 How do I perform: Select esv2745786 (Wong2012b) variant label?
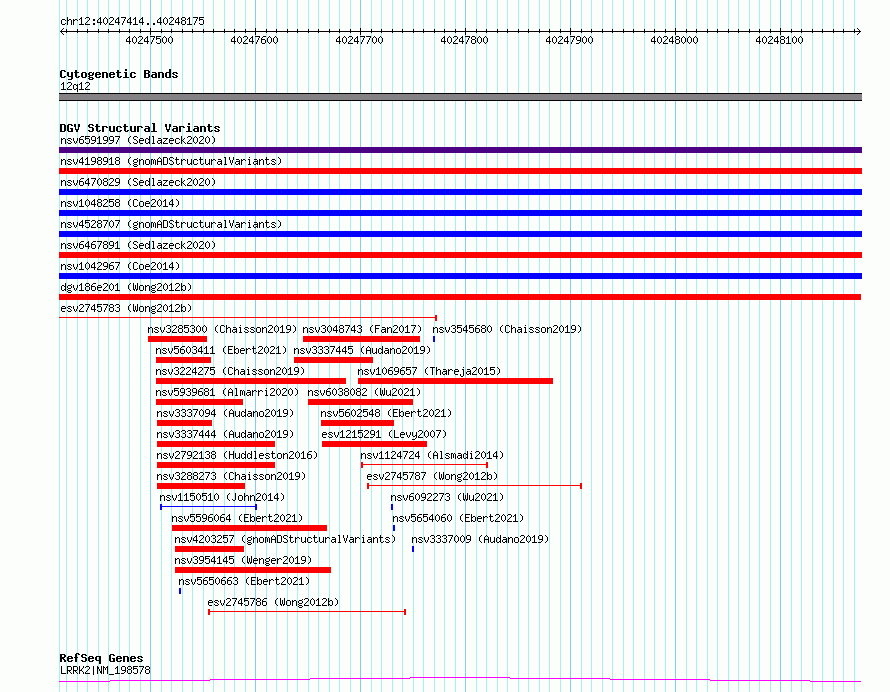[273, 602]
